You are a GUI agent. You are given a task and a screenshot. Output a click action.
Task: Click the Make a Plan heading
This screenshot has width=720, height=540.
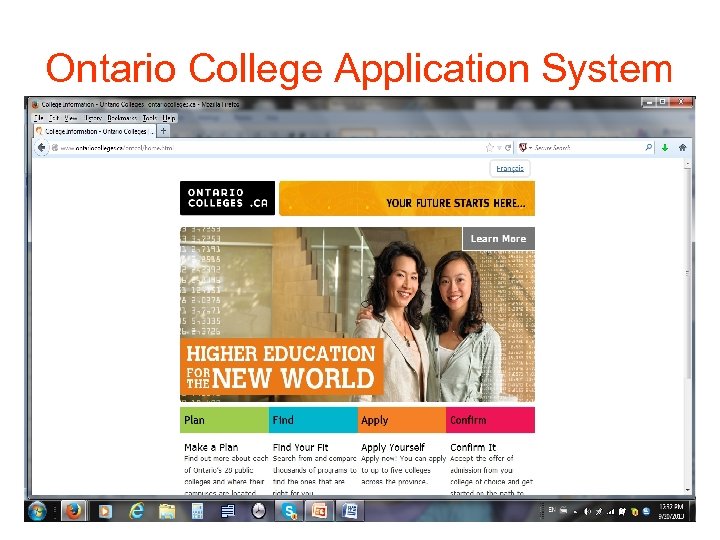click(x=211, y=447)
